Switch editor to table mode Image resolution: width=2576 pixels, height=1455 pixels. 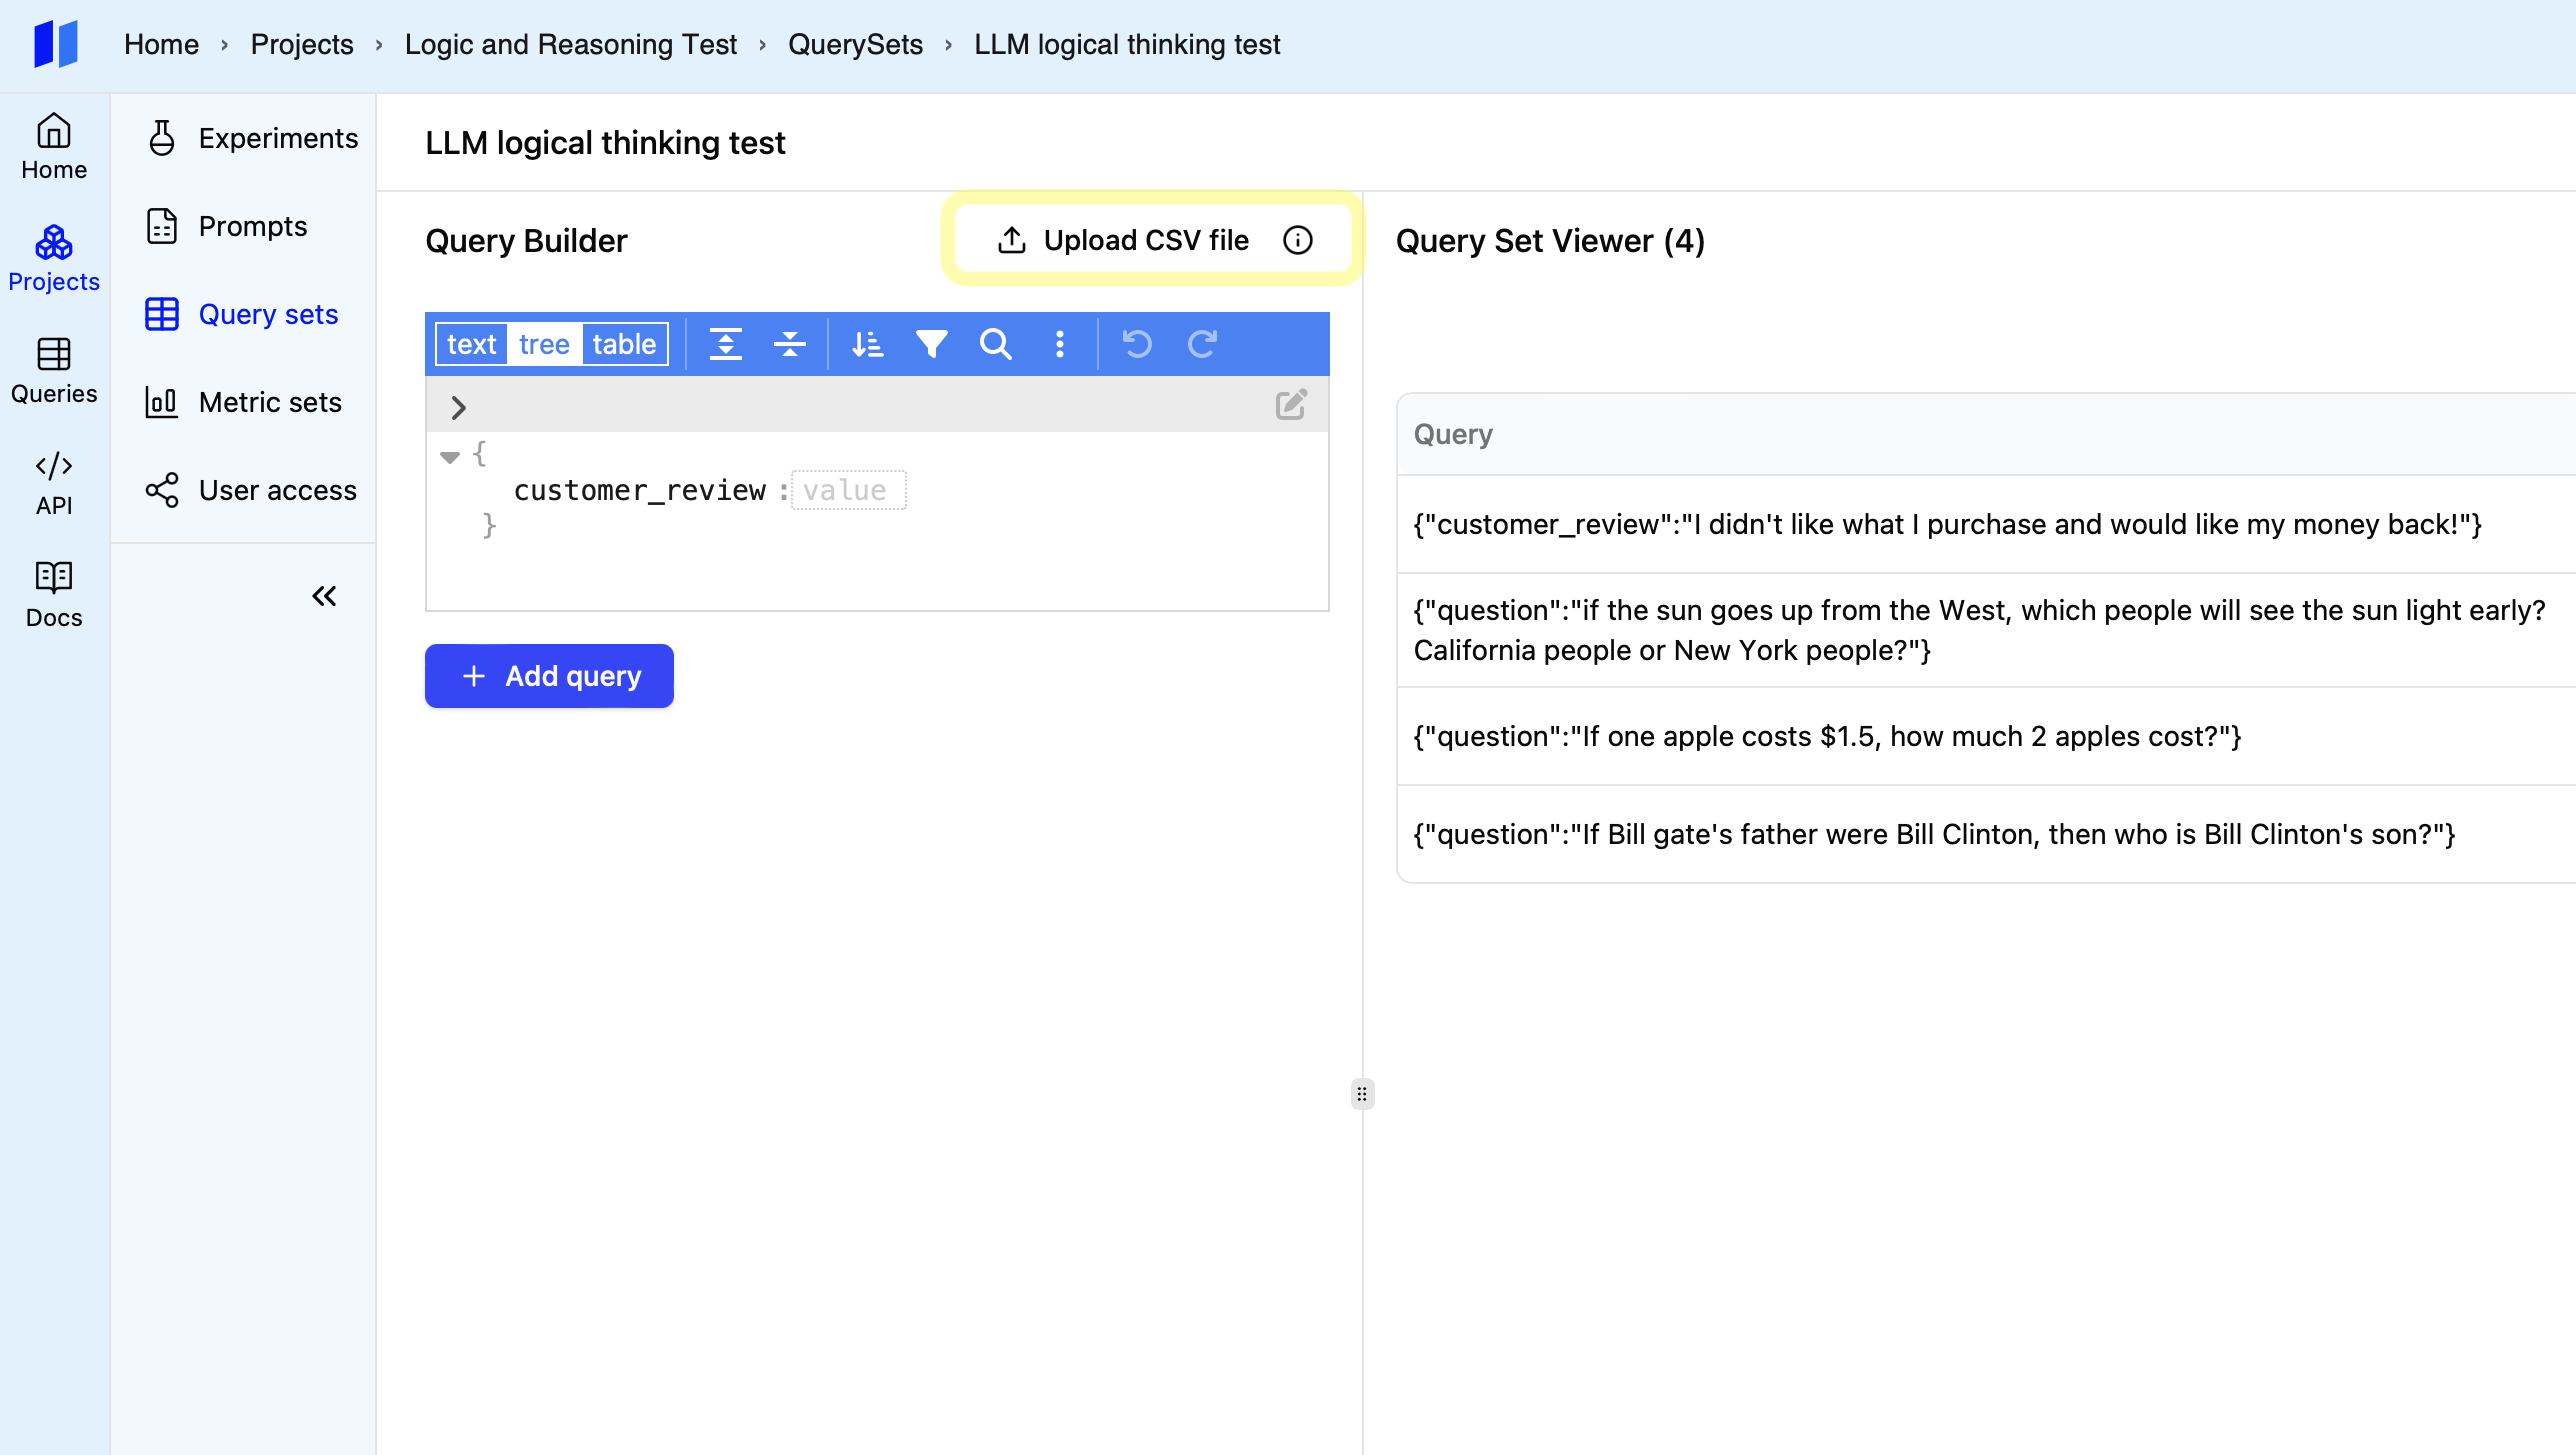tap(624, 344)
